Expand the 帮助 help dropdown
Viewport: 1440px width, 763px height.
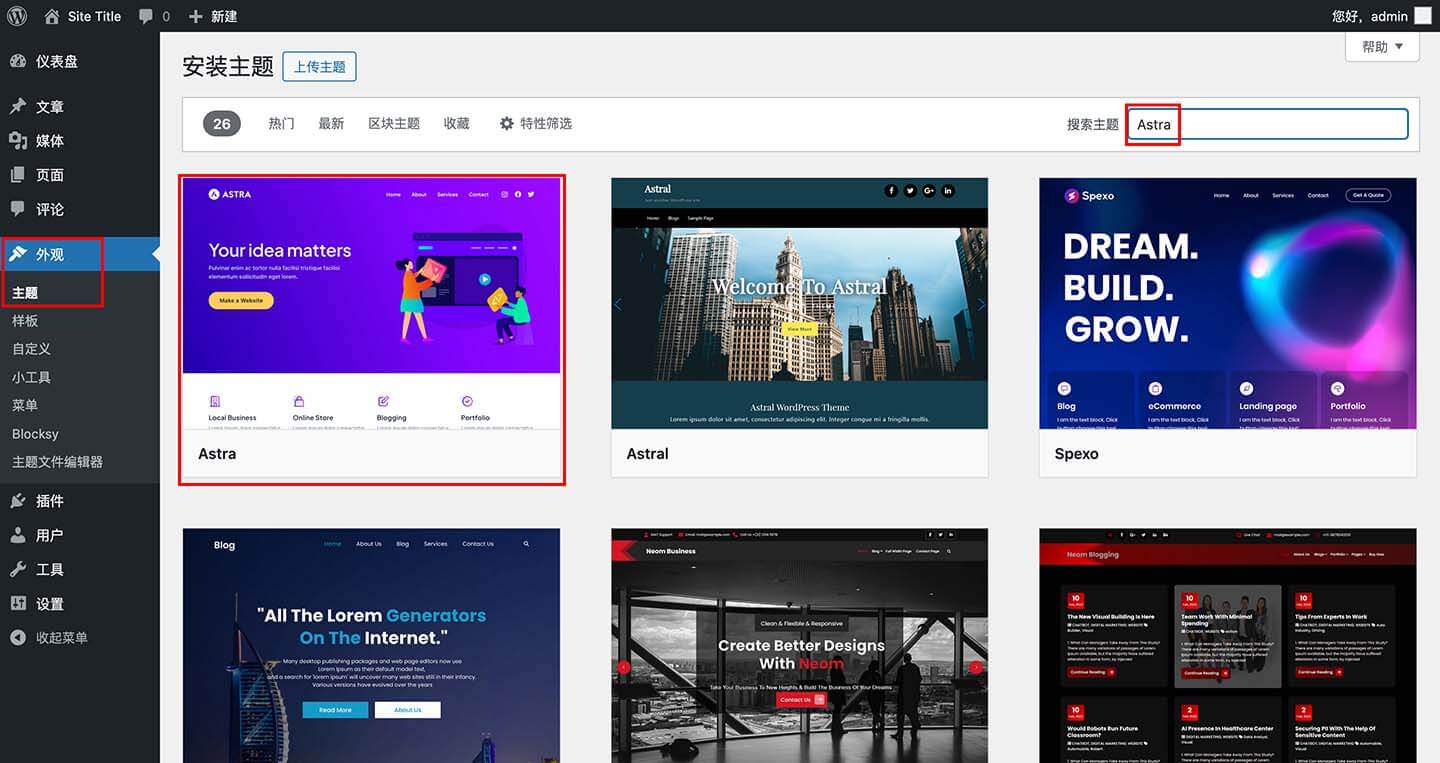tap(1383, 46)
